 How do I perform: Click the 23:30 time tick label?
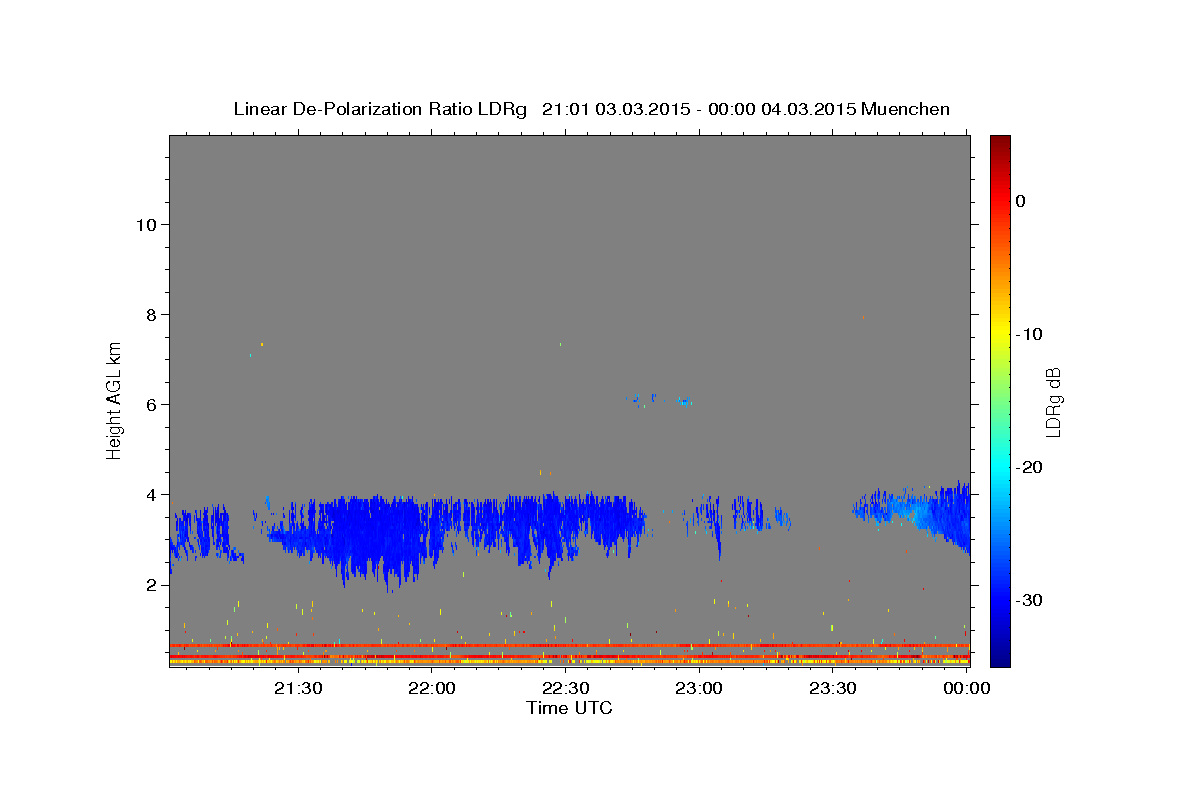[x=832, y=687]
